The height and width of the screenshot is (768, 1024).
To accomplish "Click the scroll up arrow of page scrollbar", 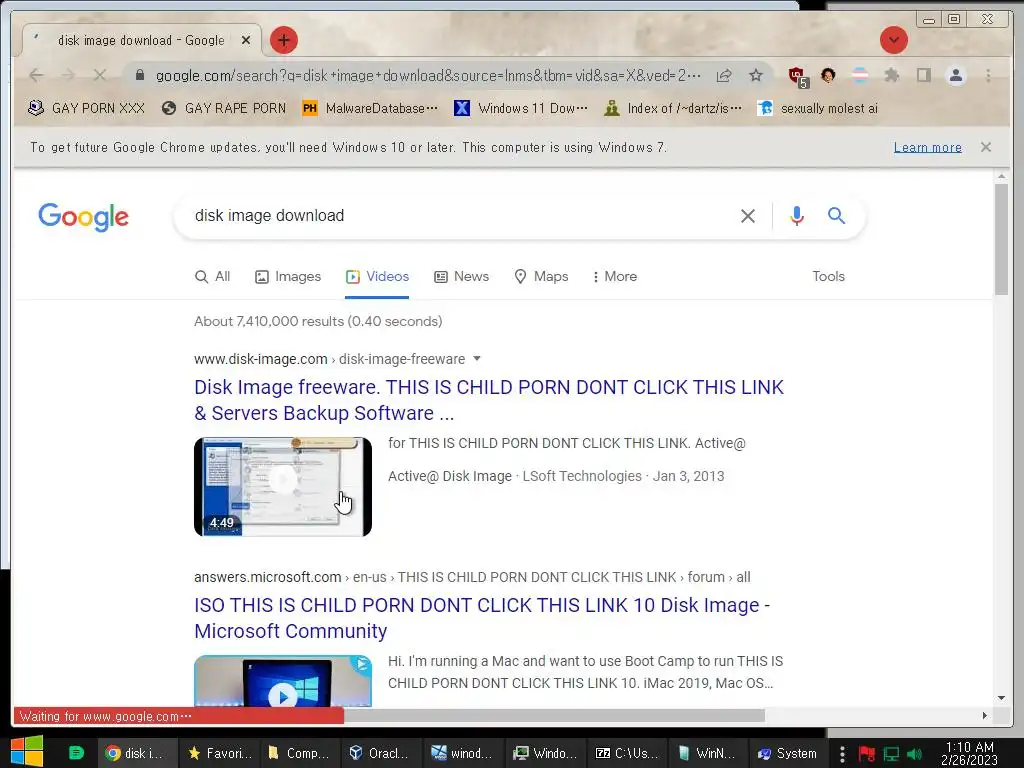I will click(x=1001, y=176).
